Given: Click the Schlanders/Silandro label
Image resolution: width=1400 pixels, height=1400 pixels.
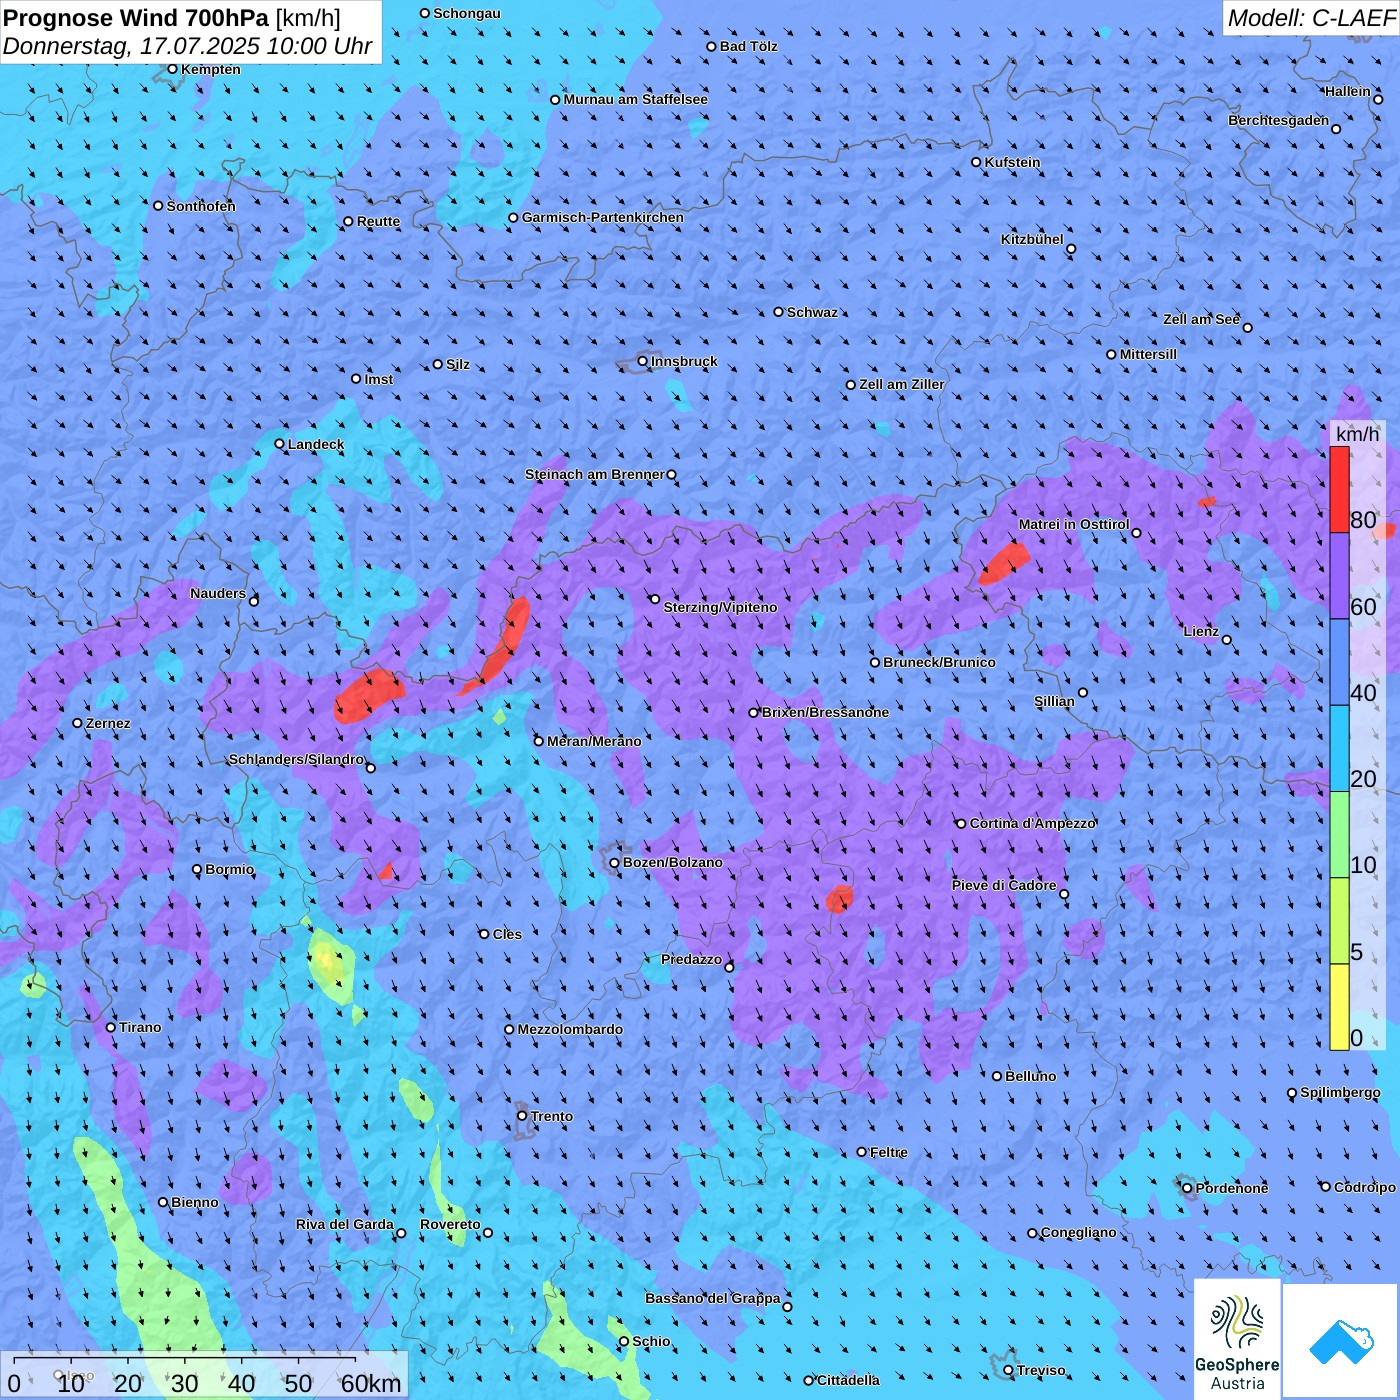Looking at the screenshot, I should point(296,759).
